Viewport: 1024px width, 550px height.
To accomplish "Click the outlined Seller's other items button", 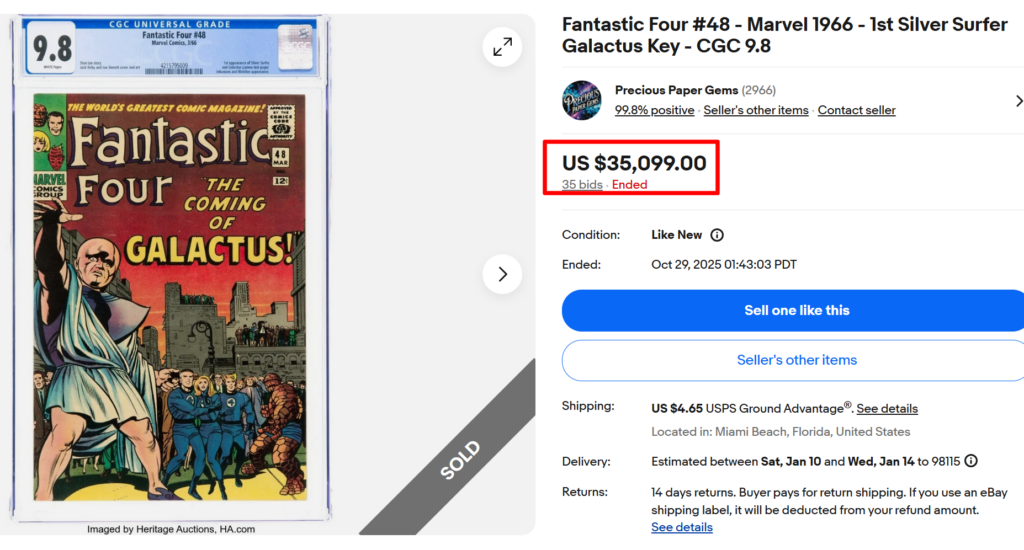I will click(796, 360).
